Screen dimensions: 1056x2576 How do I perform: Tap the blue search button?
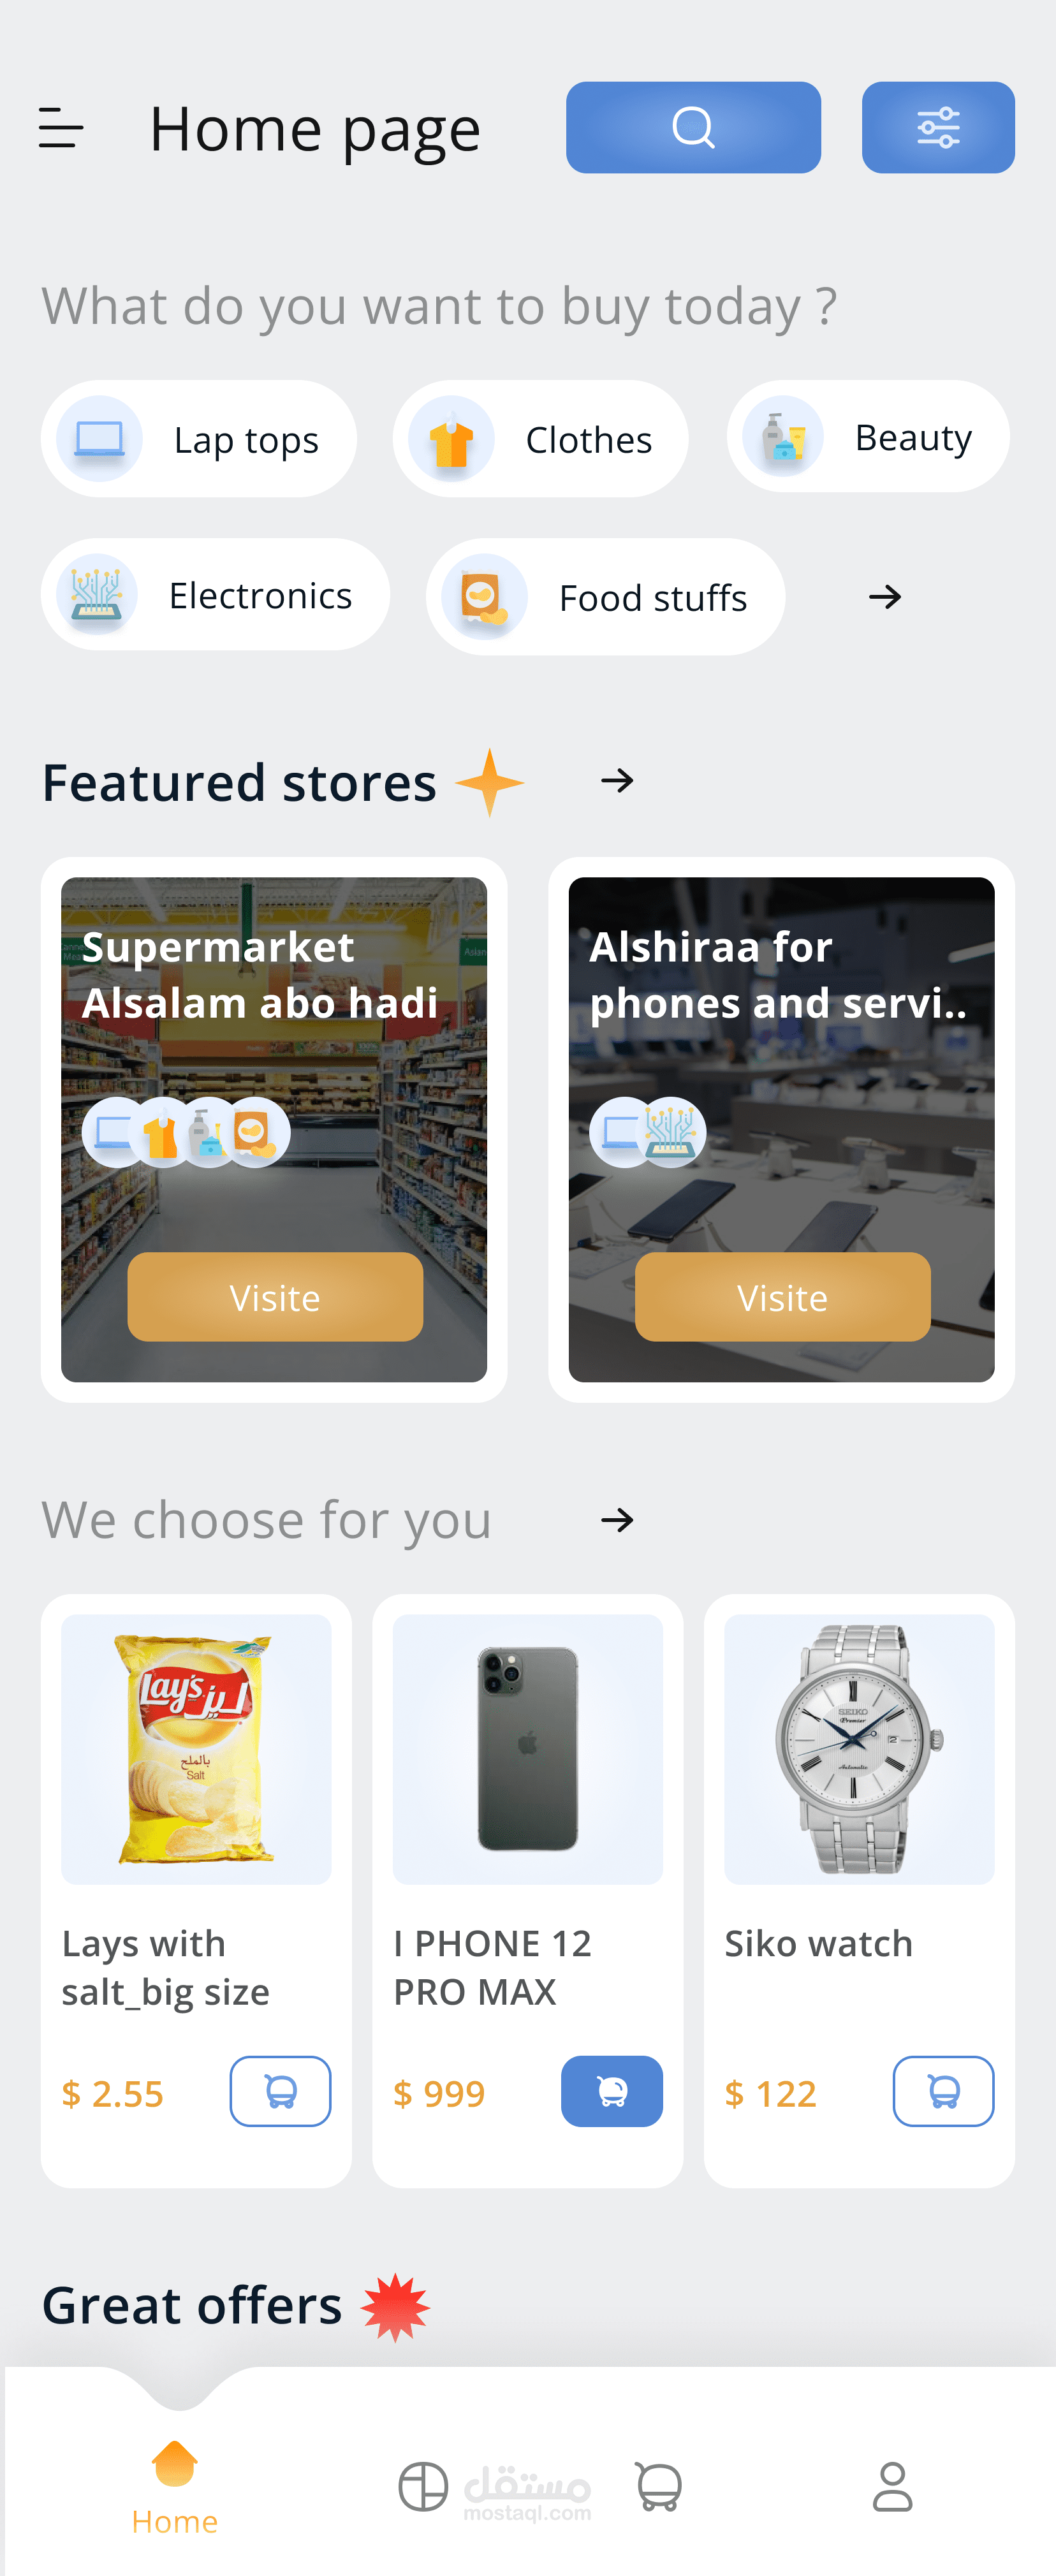pyautogui.click(x=693, y=128)
